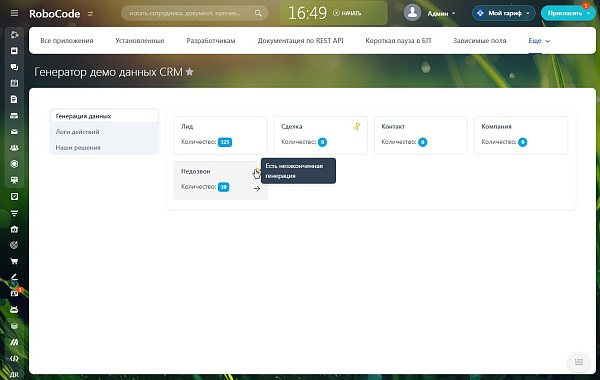Open Документация по REST API tab
Viewport: 600px width, 380px height.
click(x=300, y=41)
